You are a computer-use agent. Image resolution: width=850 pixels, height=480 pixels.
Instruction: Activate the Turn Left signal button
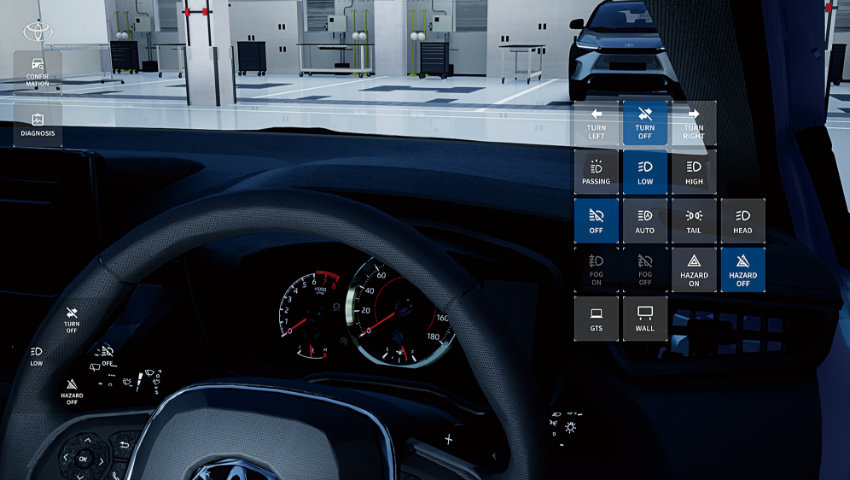tap(596, 122)
